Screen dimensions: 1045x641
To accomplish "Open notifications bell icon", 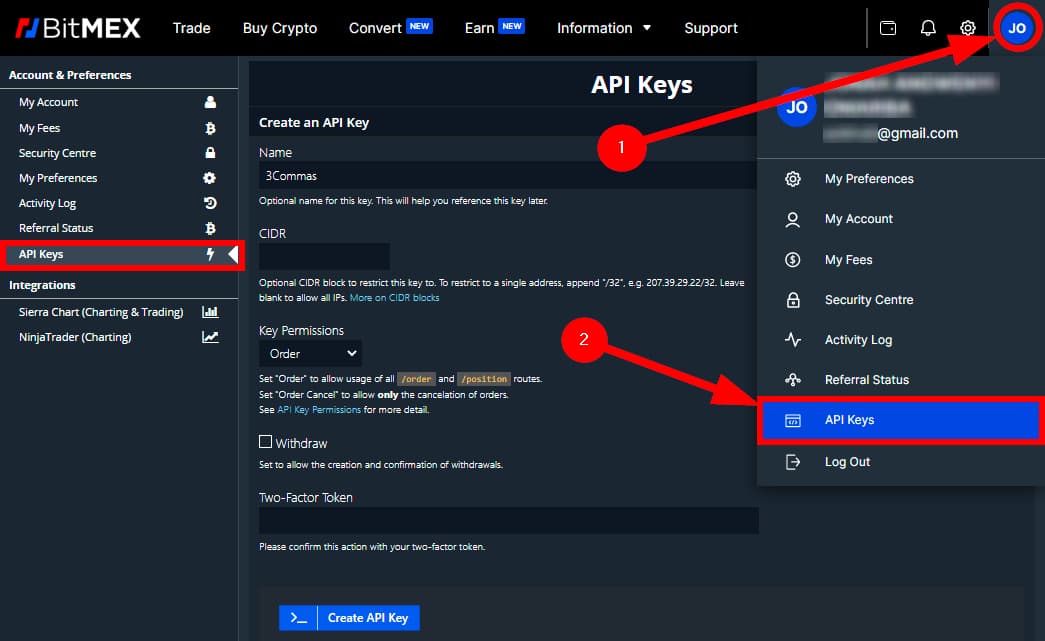I will tap(928, 28).
